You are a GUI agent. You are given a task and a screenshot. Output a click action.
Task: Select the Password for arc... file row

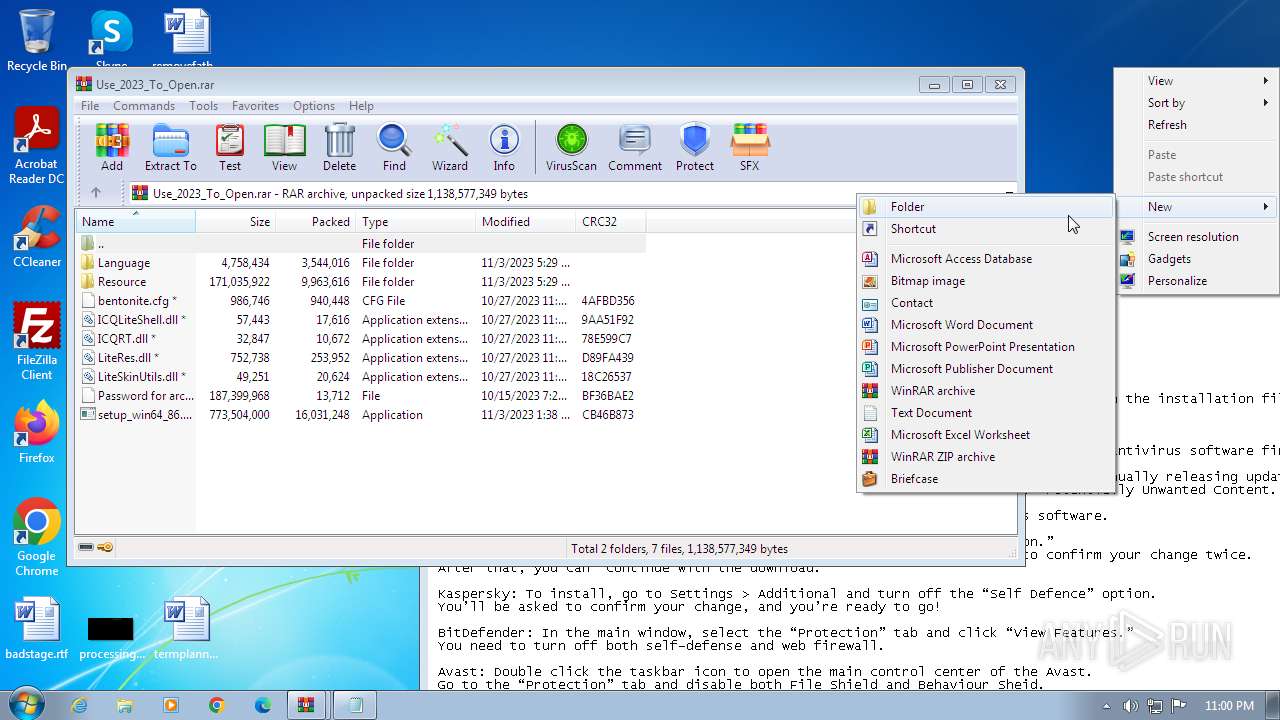pyautogui.click(x=360, y=396)
